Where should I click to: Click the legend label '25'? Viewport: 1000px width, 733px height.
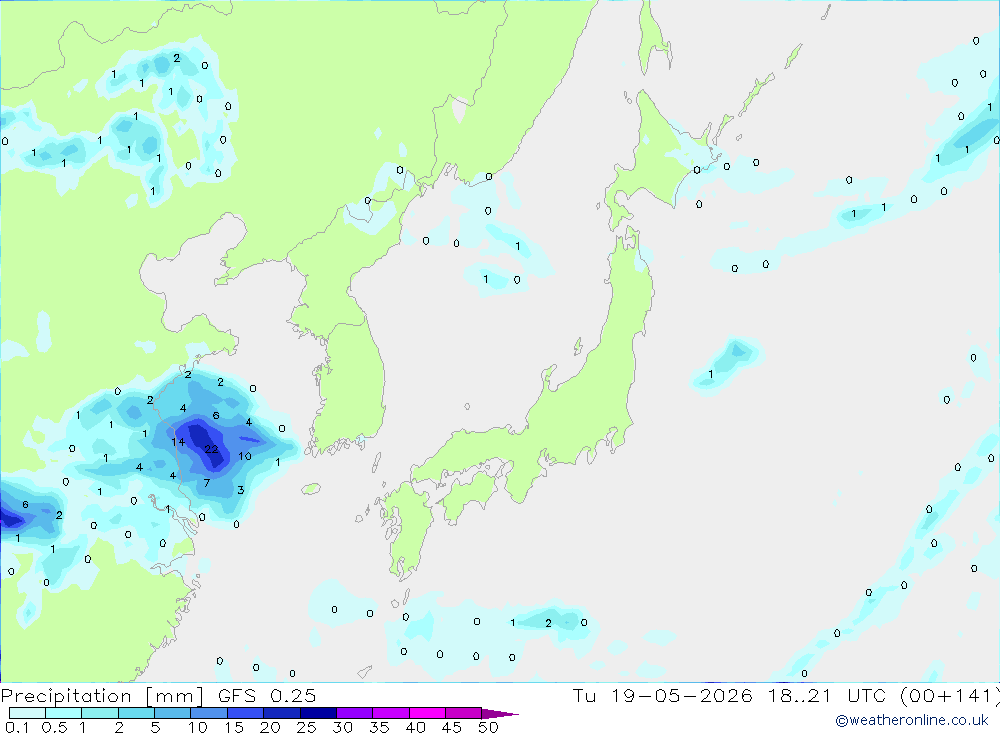click(306, 727)
